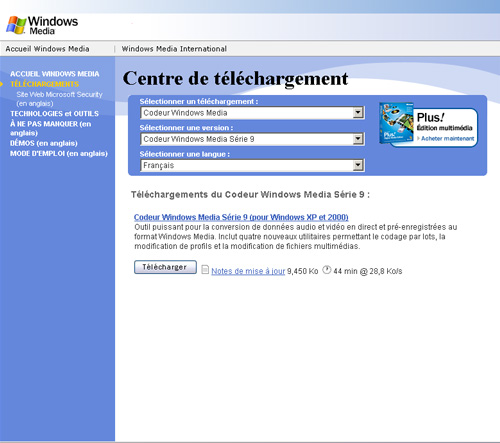This screenshot has height=443, width=500.
Task: Click the 44 min @ 28,8 Ko/s text
Action: point(368,271)
